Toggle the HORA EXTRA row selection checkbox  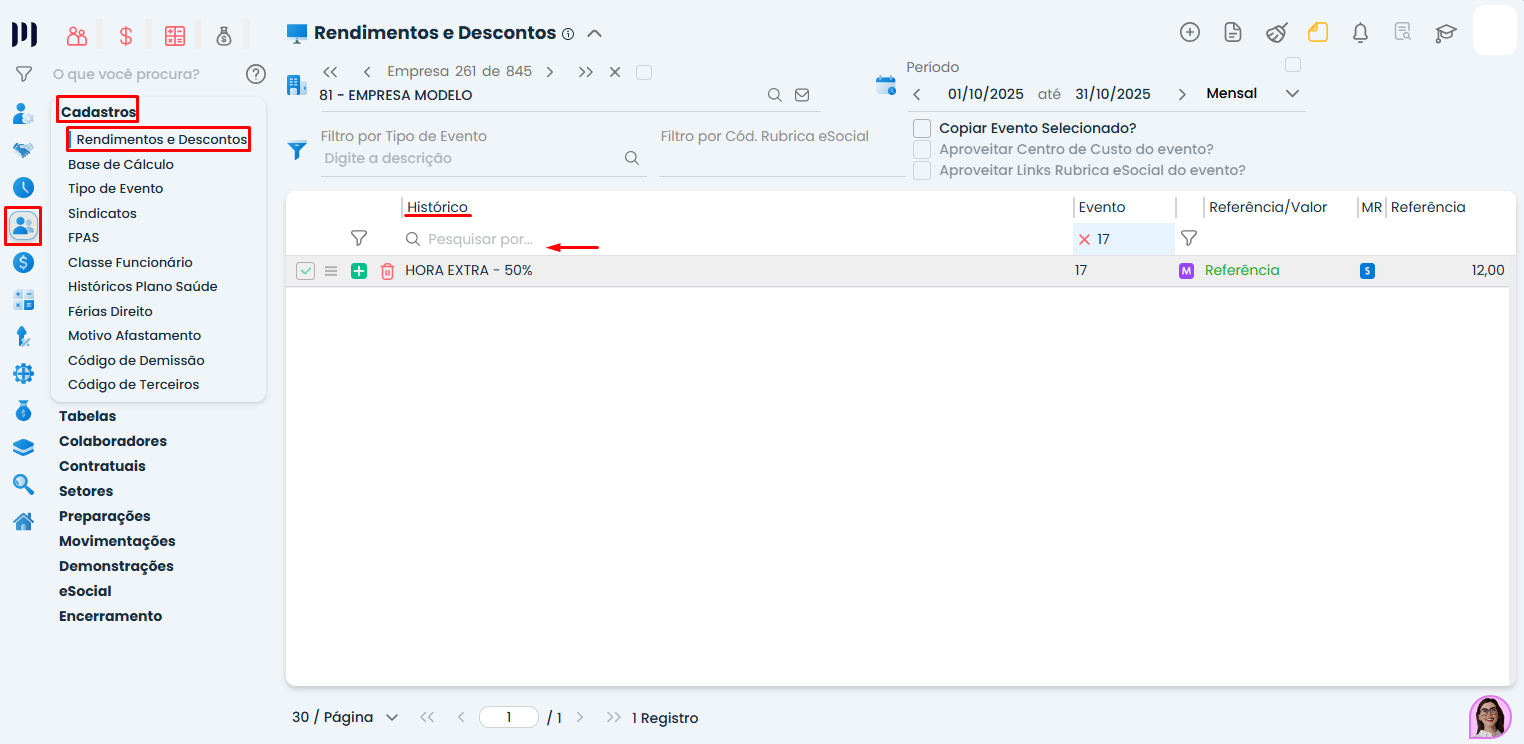[305, 271]
